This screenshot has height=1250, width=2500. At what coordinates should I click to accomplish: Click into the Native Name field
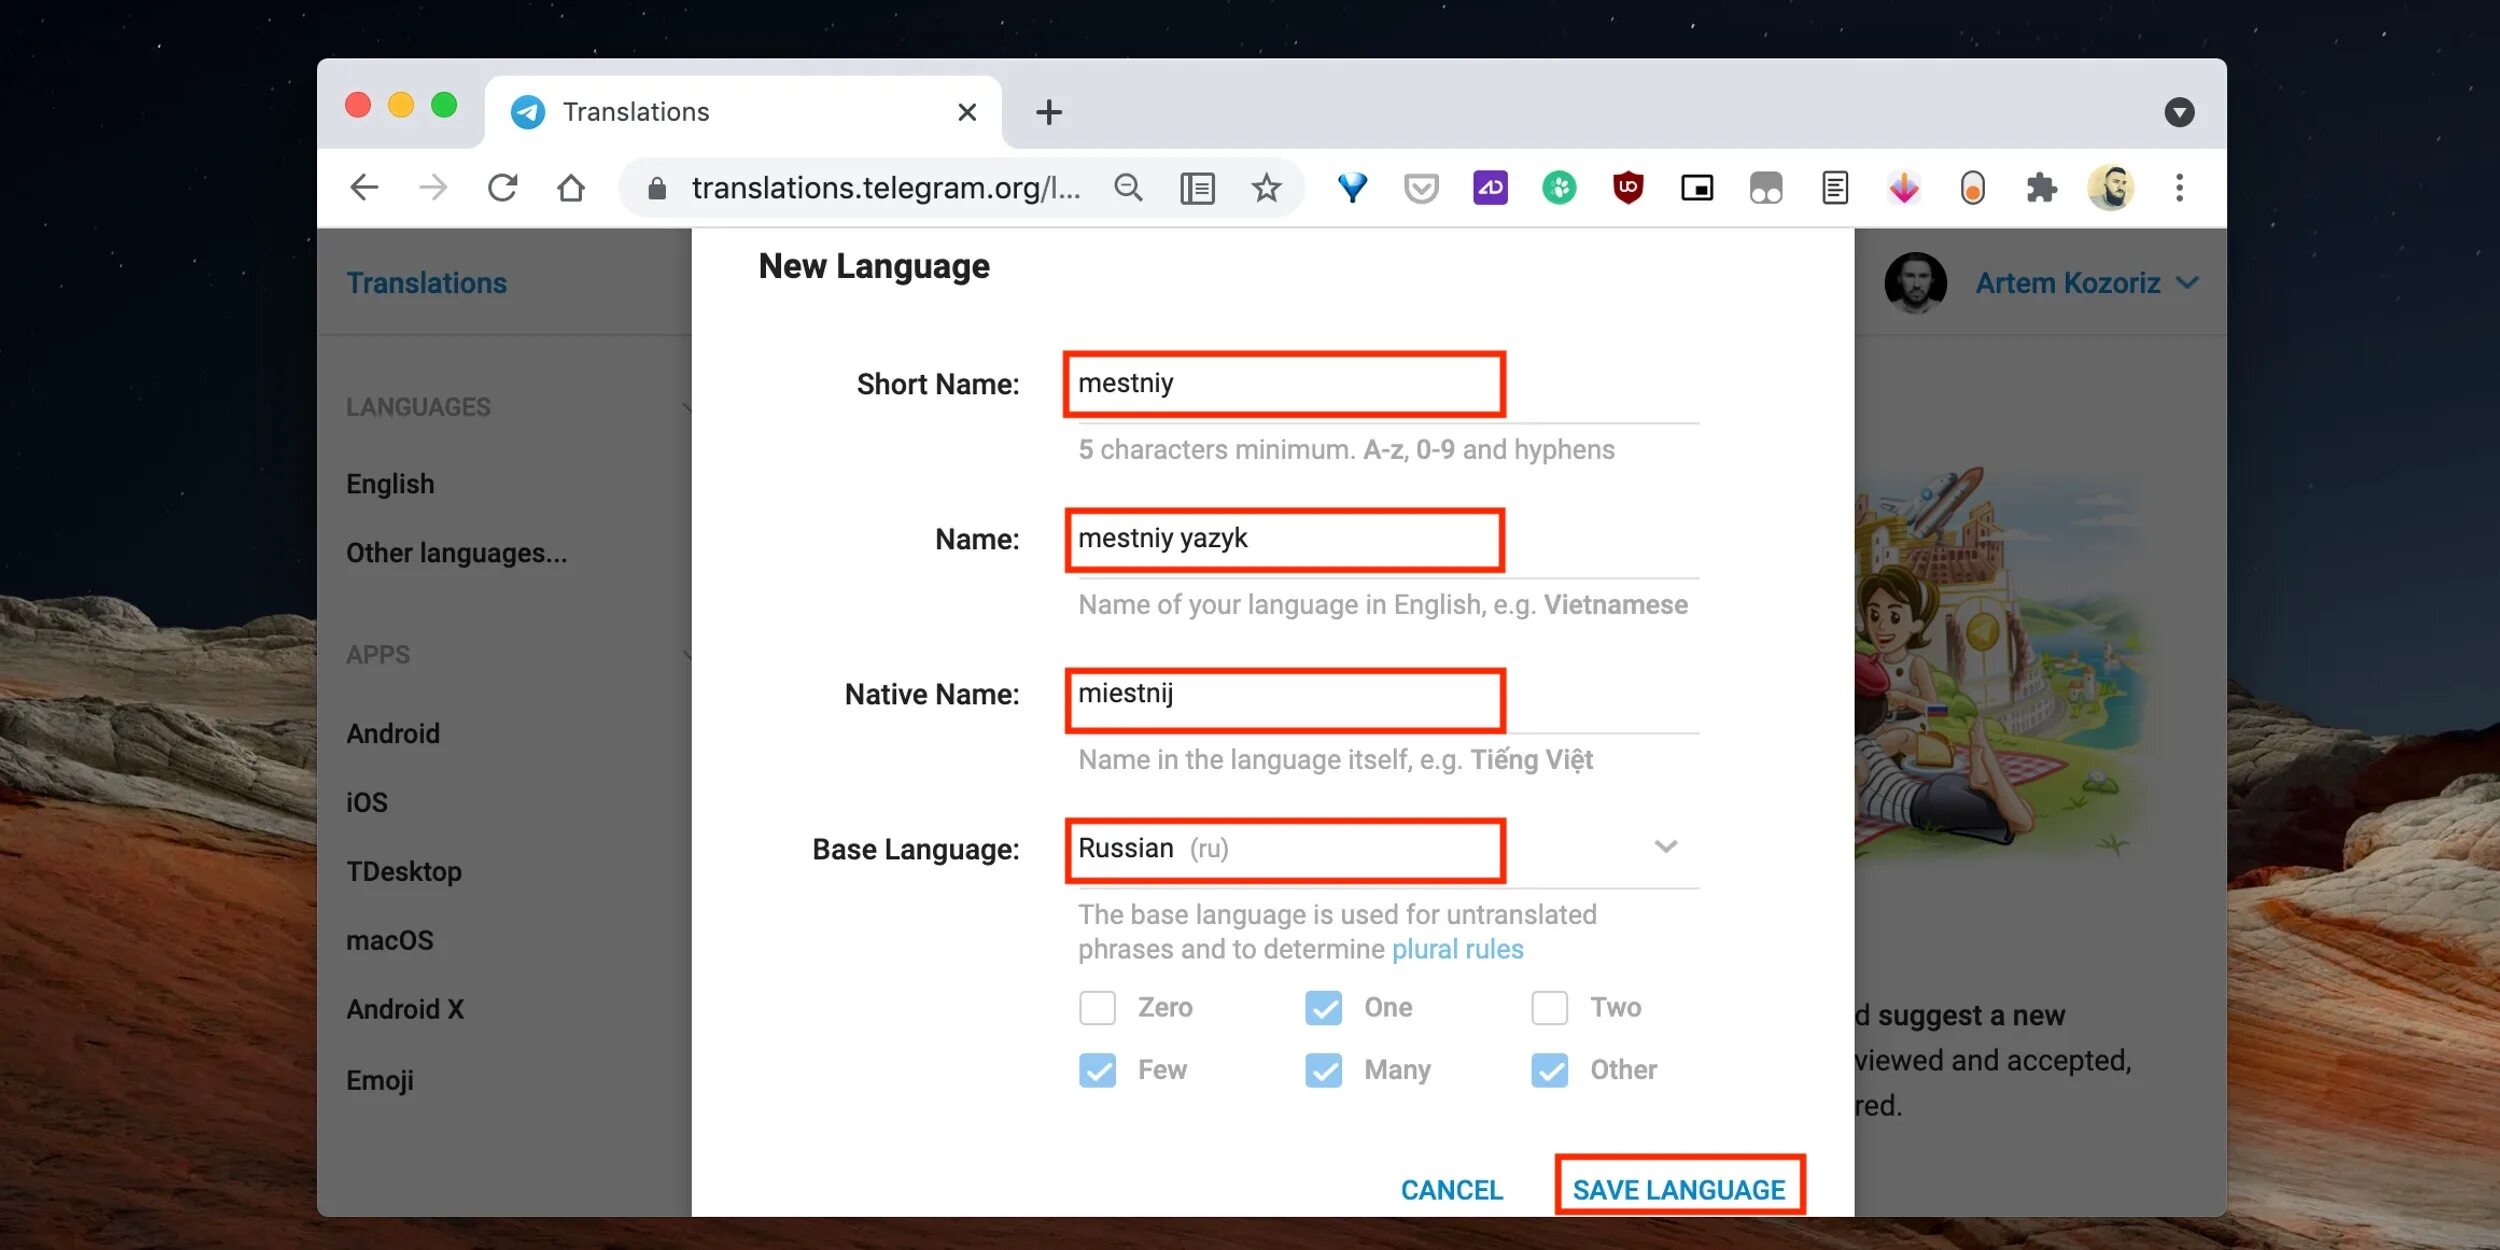[x=1284, y=696]
